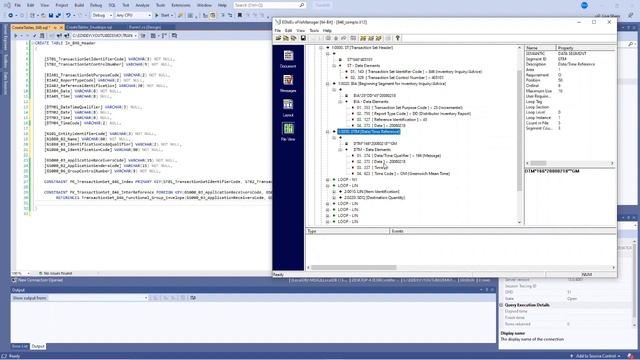Select the File View sidebar icon
Image resolution: width=640 pixels, height=360 pixels.
pyautogui.click(x=288, y=132)
